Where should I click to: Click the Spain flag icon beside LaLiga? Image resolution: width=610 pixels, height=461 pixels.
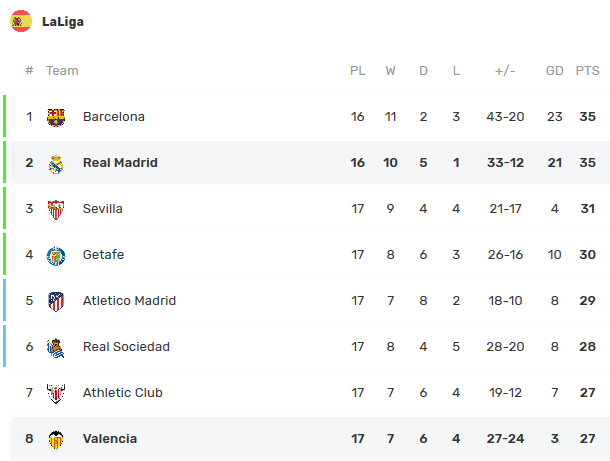[21, 21]
